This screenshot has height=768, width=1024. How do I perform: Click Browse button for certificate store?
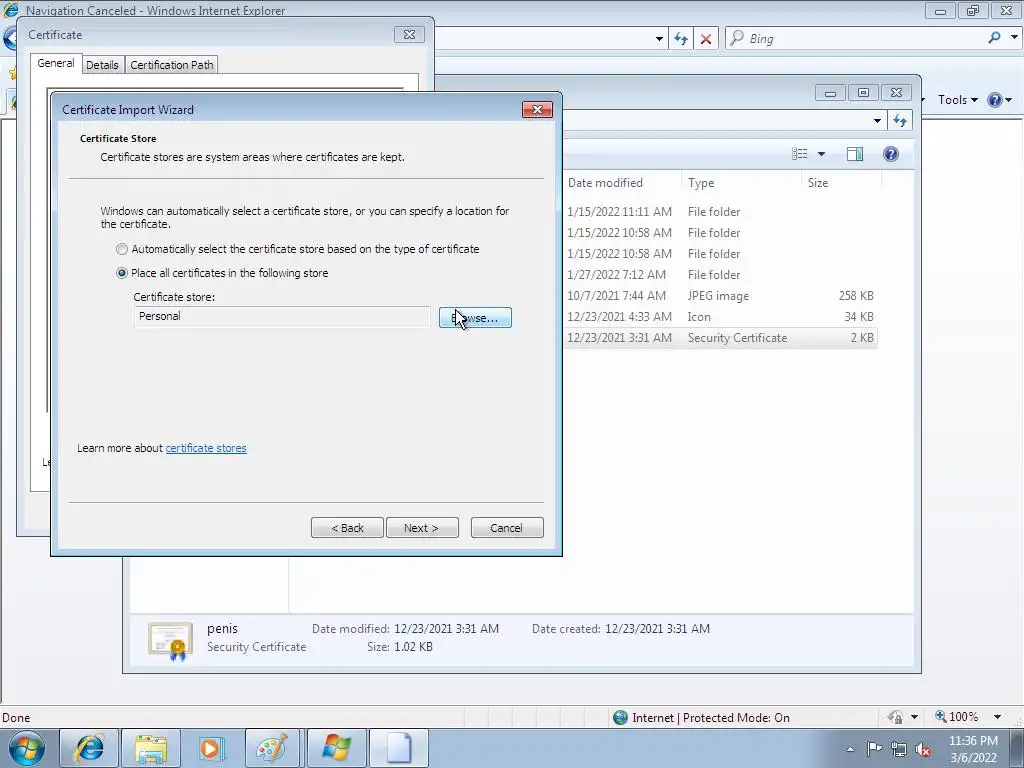(475, 318)
